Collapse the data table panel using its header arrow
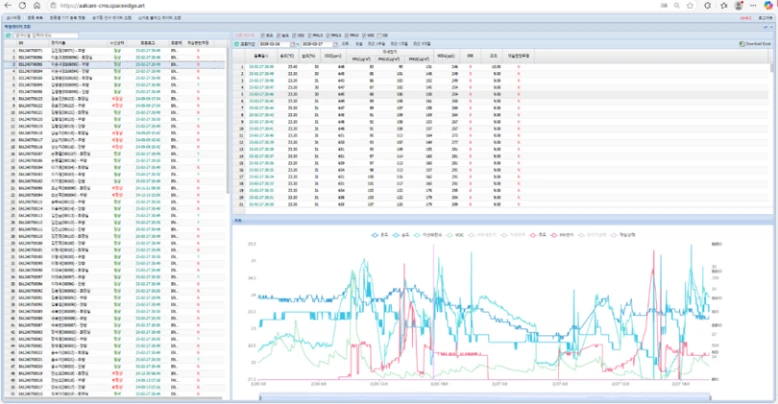This screenshot has width=778, height=404. 772,27
